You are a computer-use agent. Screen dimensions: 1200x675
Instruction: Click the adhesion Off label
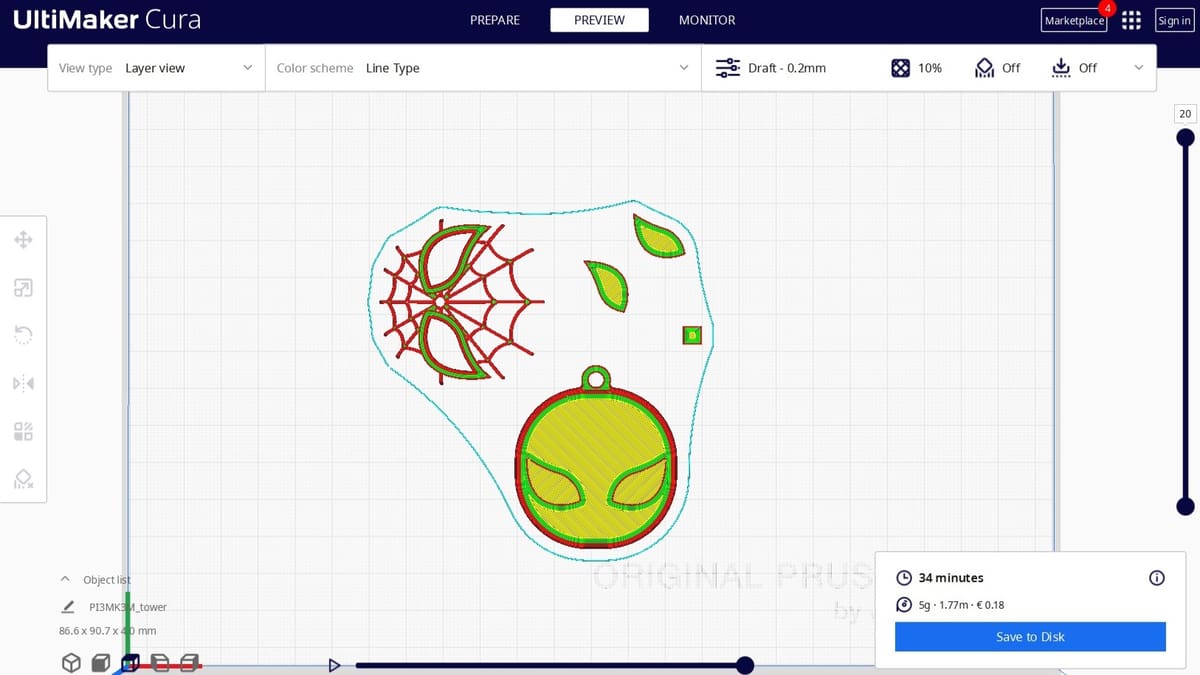point(1088,68)
